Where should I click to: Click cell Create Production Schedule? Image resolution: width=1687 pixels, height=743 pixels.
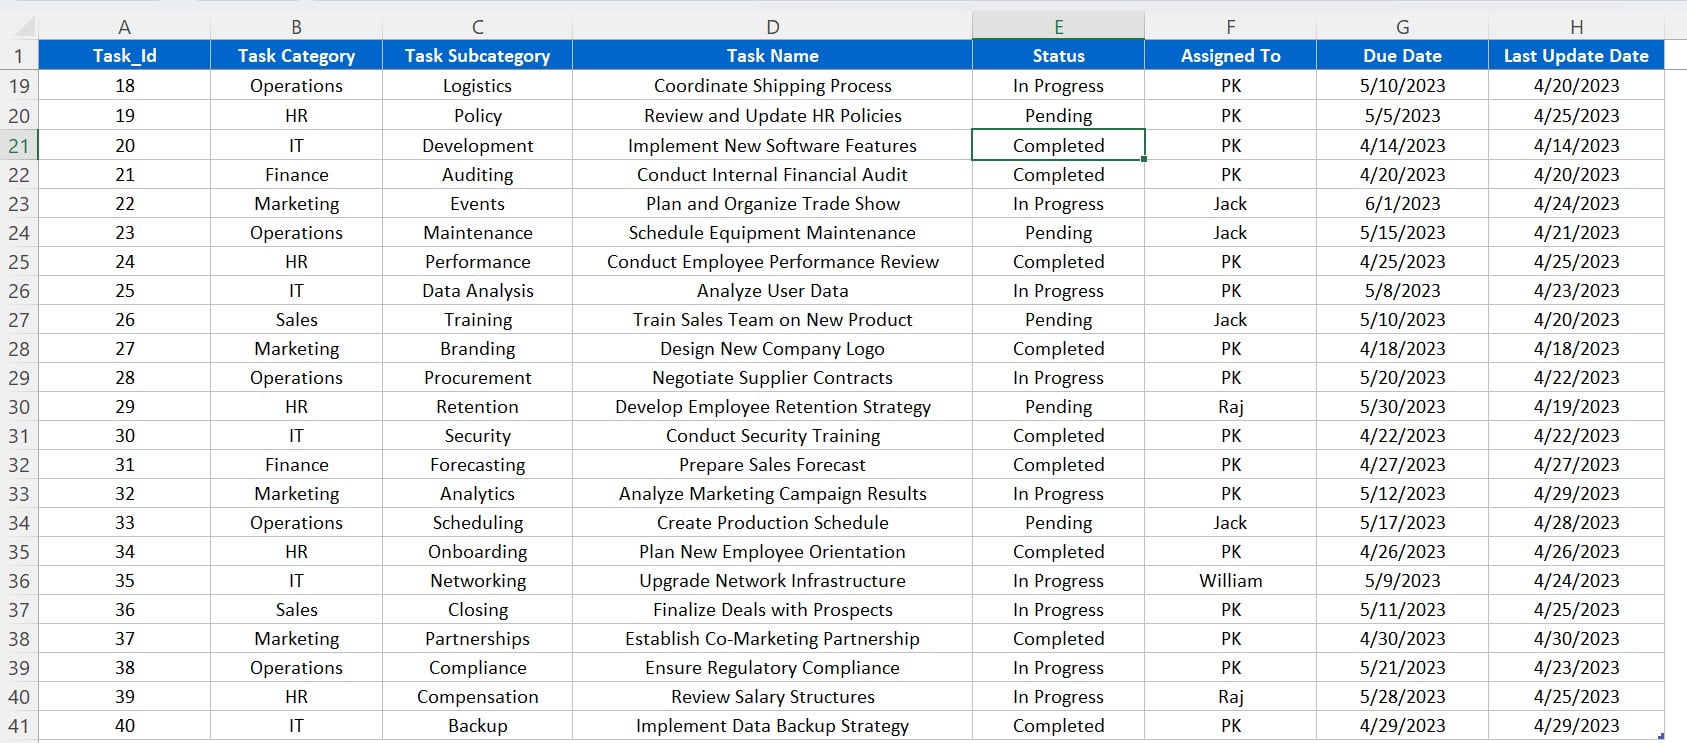(772, 523)
